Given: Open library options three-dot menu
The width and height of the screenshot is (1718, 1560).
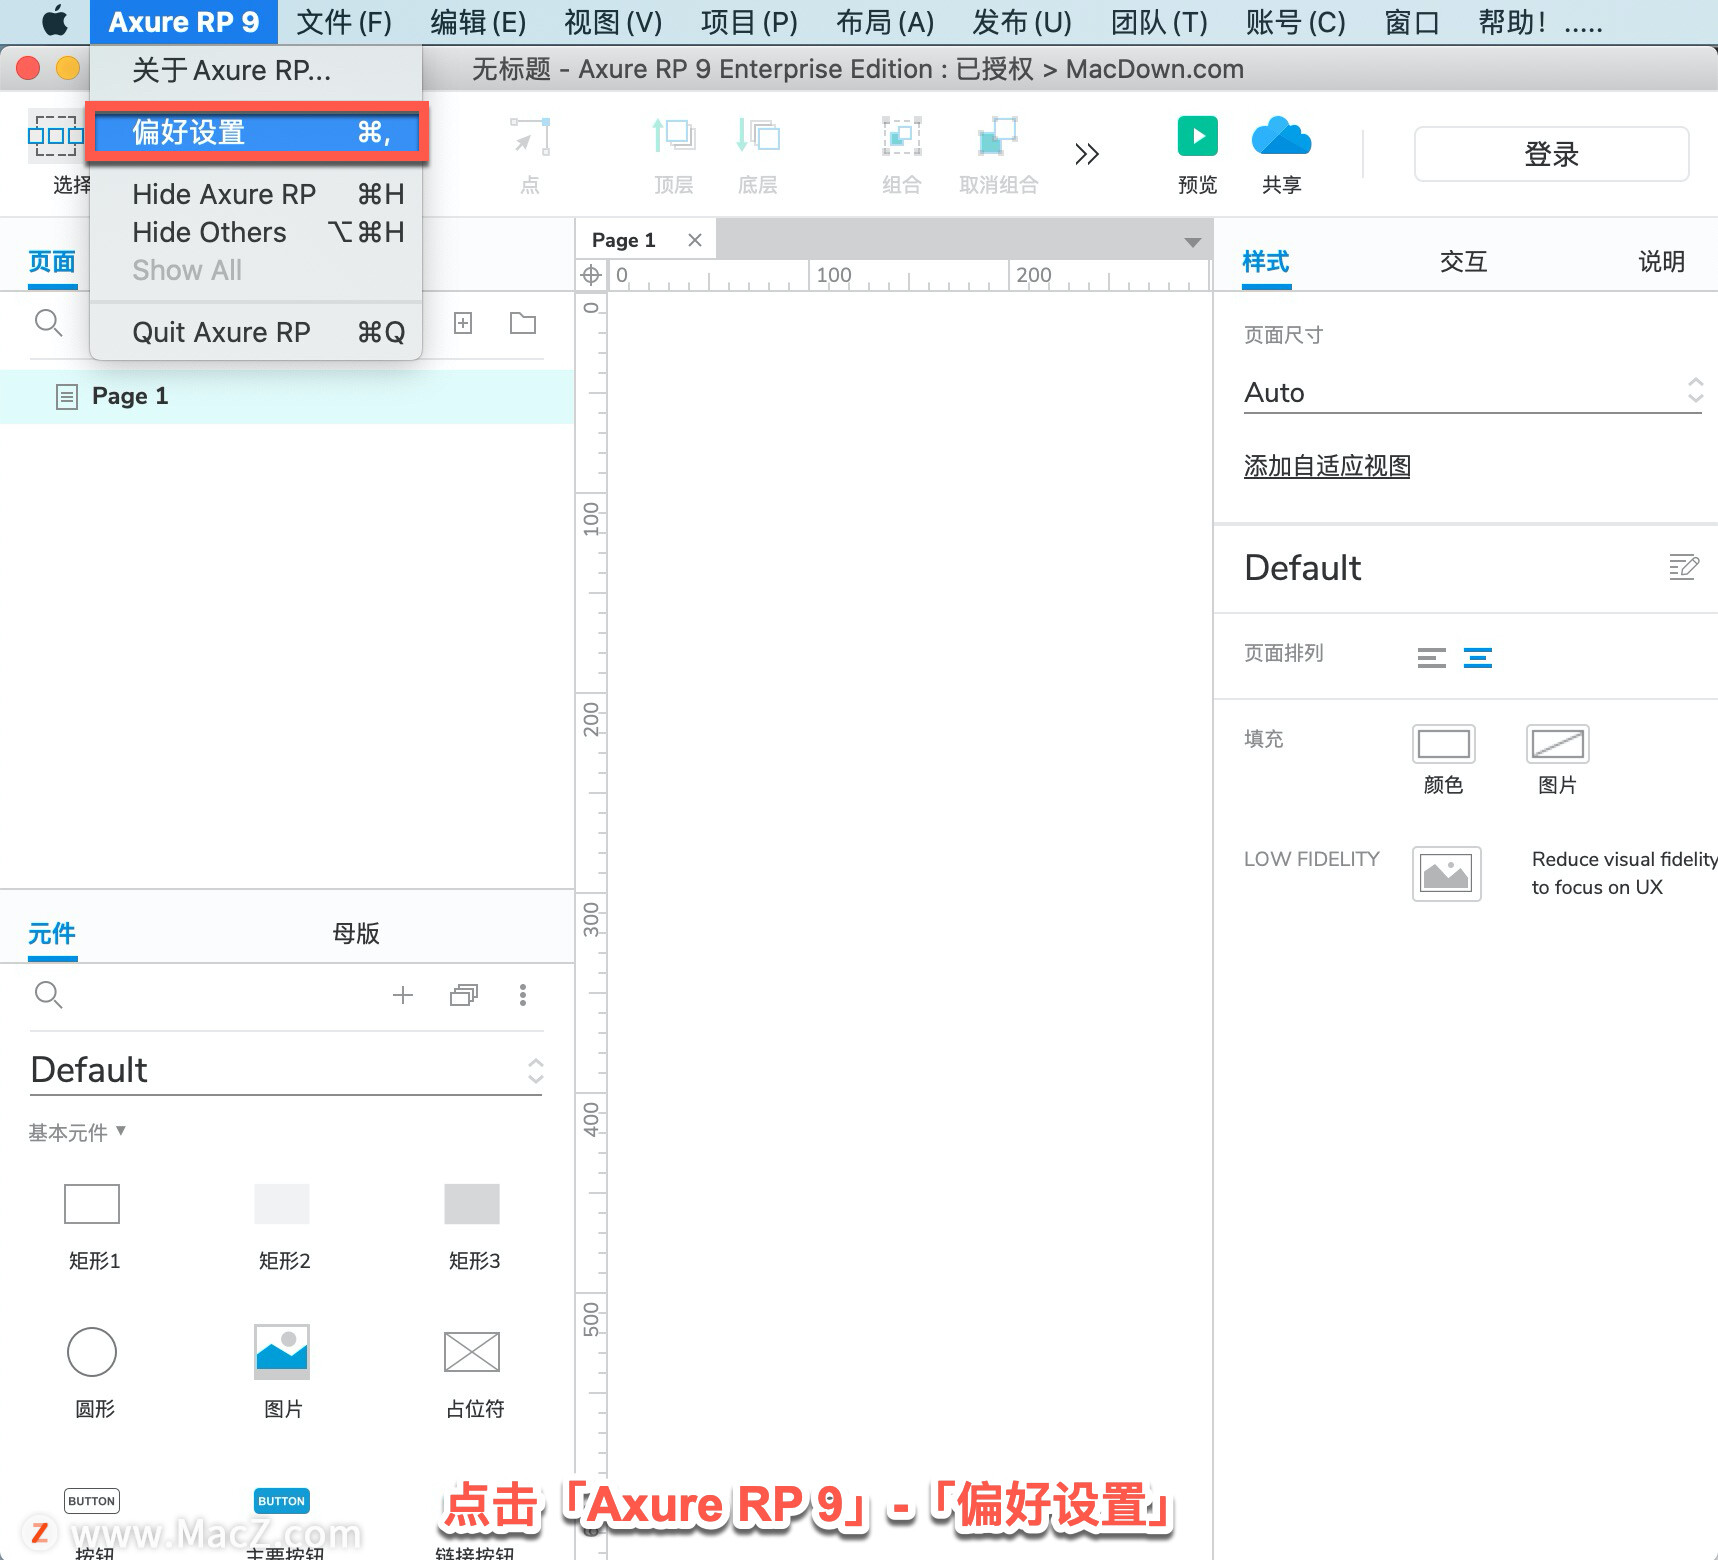Looking at the screenshot, I should click(522, 994).
